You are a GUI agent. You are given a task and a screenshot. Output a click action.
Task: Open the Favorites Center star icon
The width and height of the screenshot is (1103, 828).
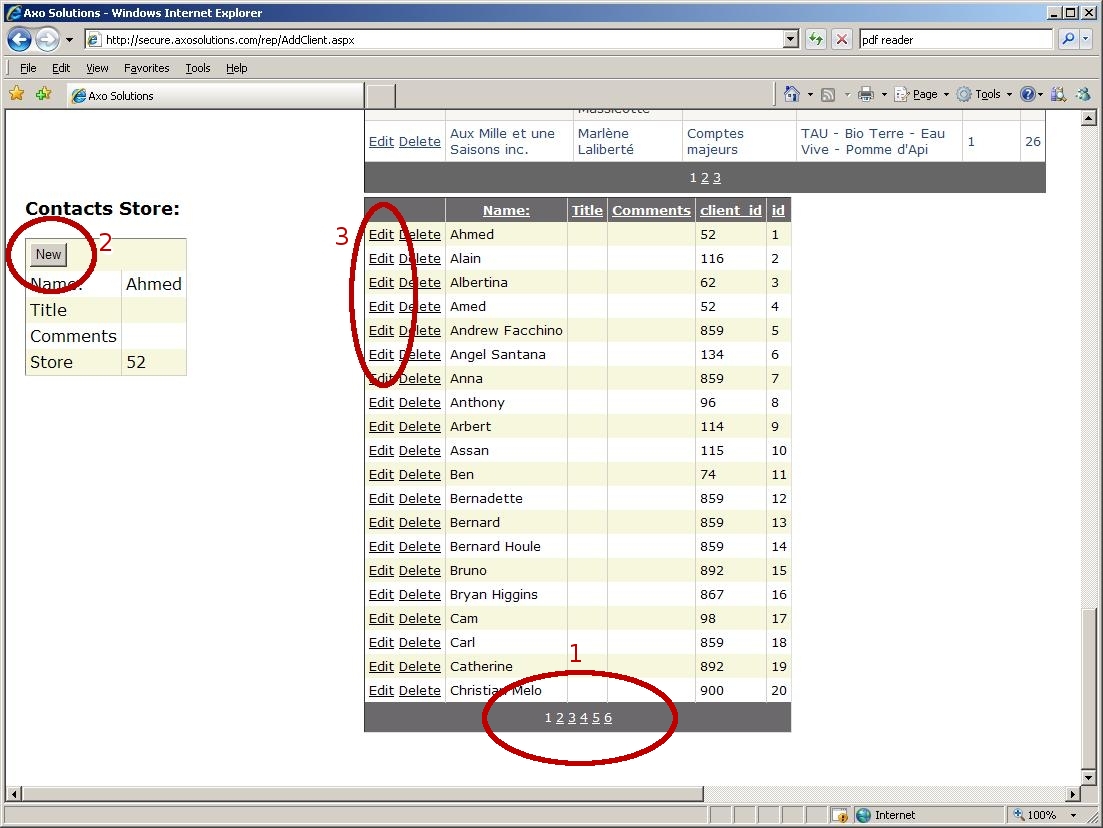[17, 94]
